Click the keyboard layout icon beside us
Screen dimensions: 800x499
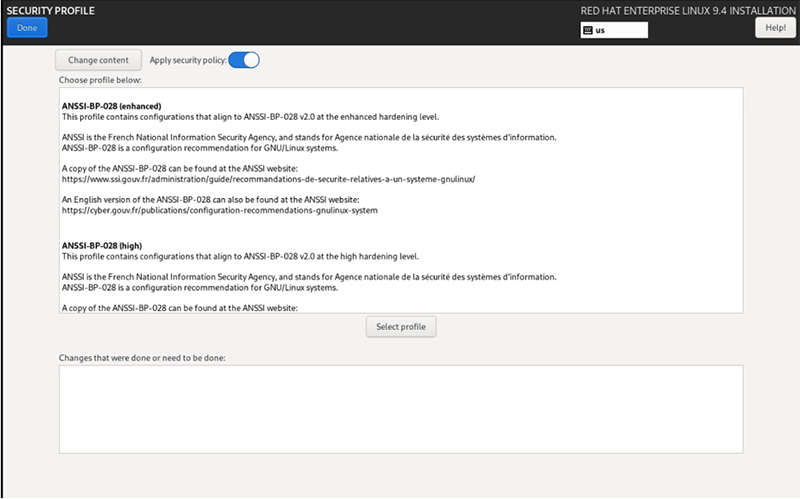[x=588, y=30]
